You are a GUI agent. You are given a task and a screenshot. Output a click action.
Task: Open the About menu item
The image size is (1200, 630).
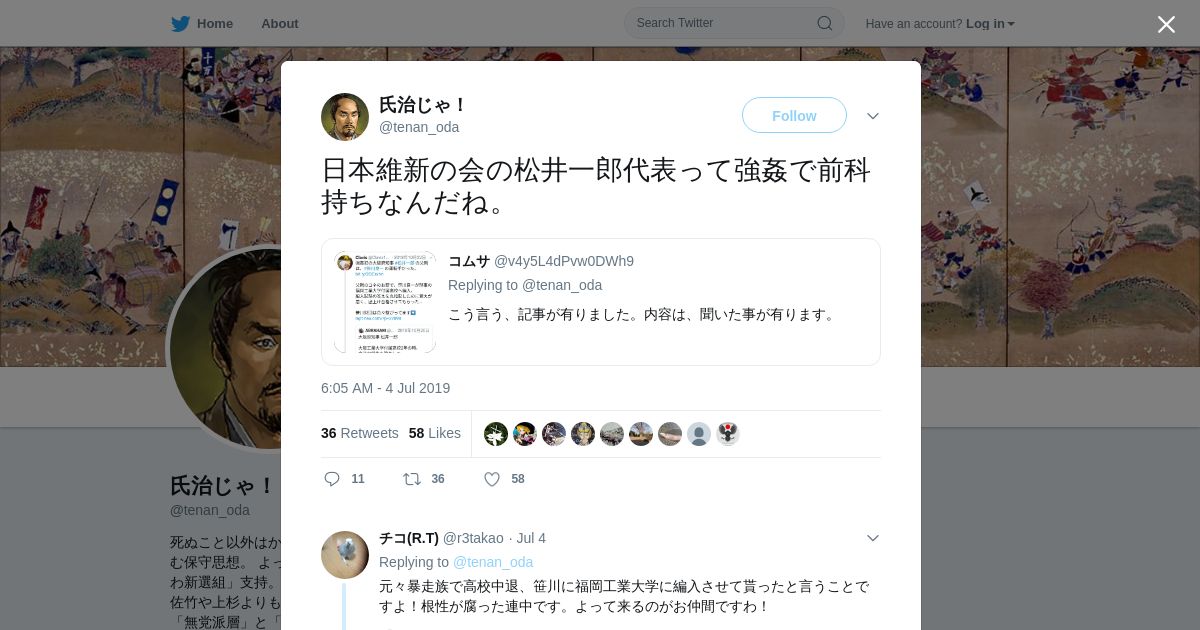tap(279, 23)
